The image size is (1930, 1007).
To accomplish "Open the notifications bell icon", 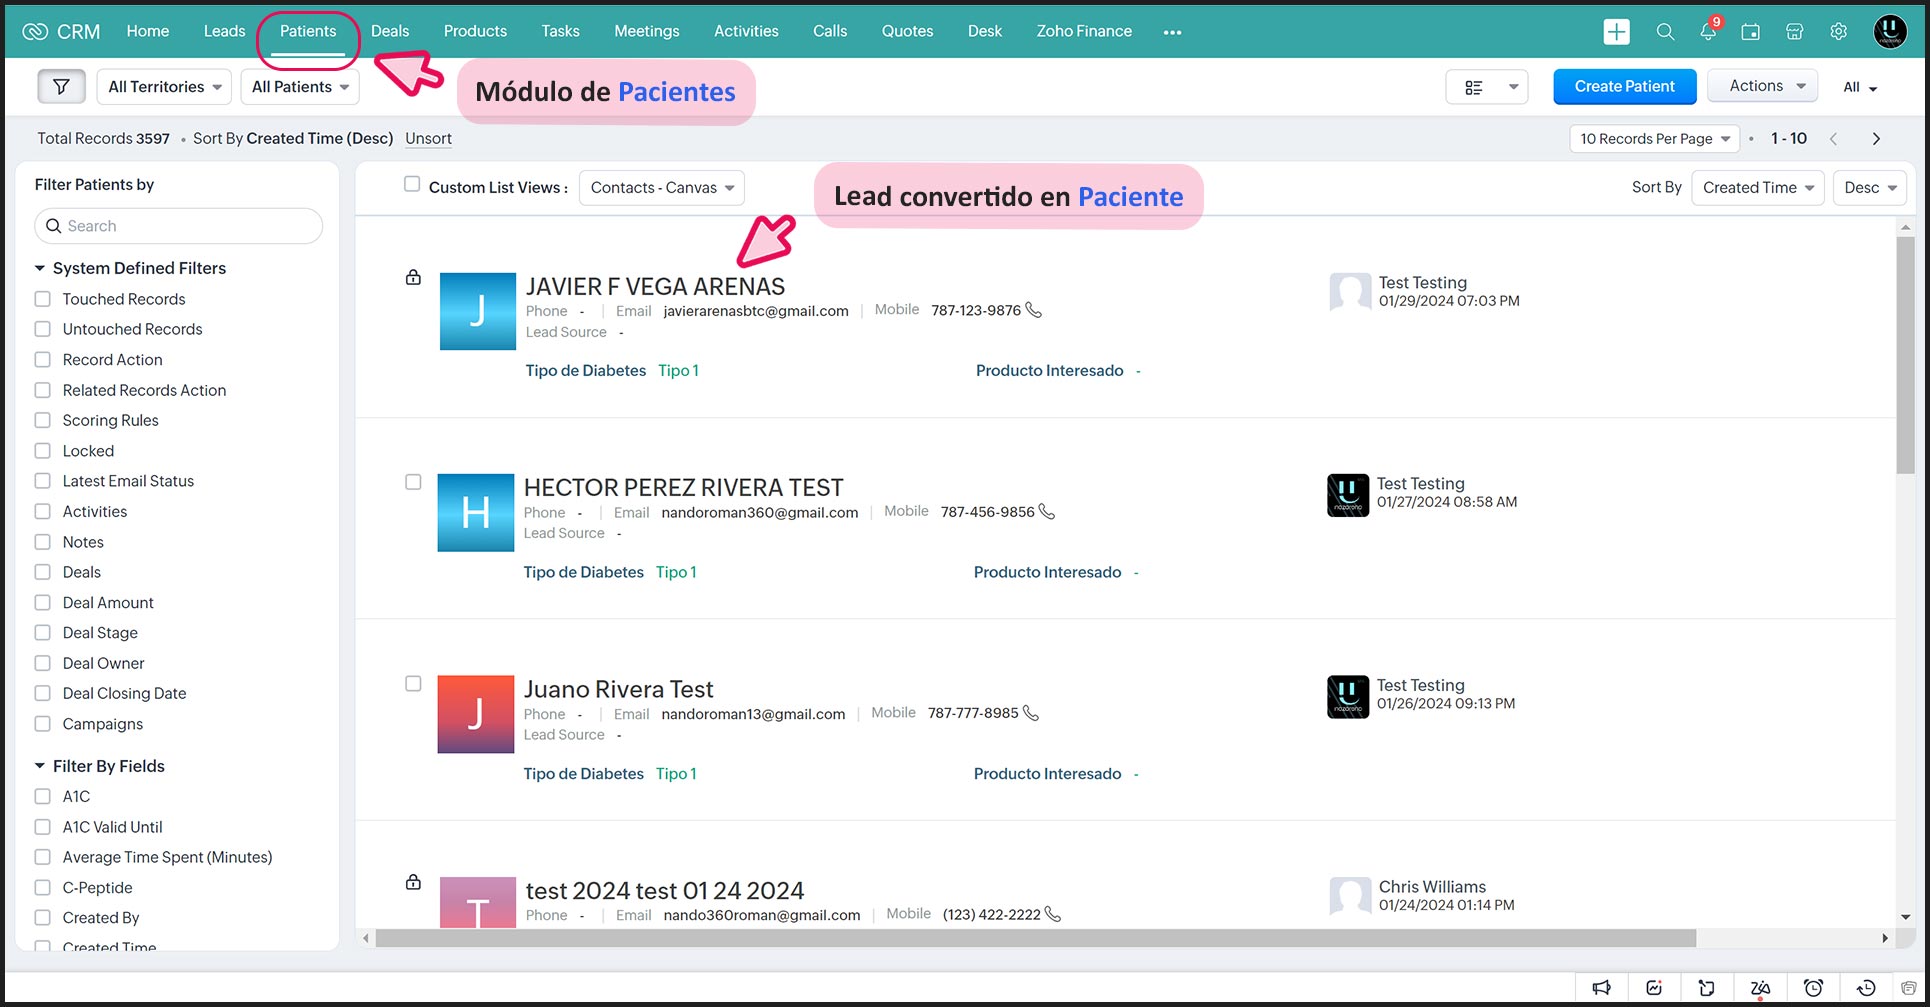I will (1708, 32).
